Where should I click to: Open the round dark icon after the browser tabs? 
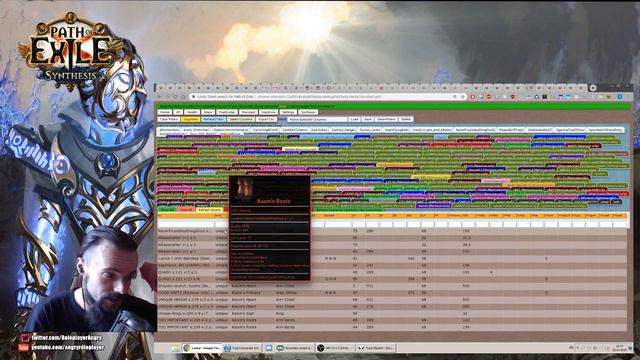pos(593,88)
